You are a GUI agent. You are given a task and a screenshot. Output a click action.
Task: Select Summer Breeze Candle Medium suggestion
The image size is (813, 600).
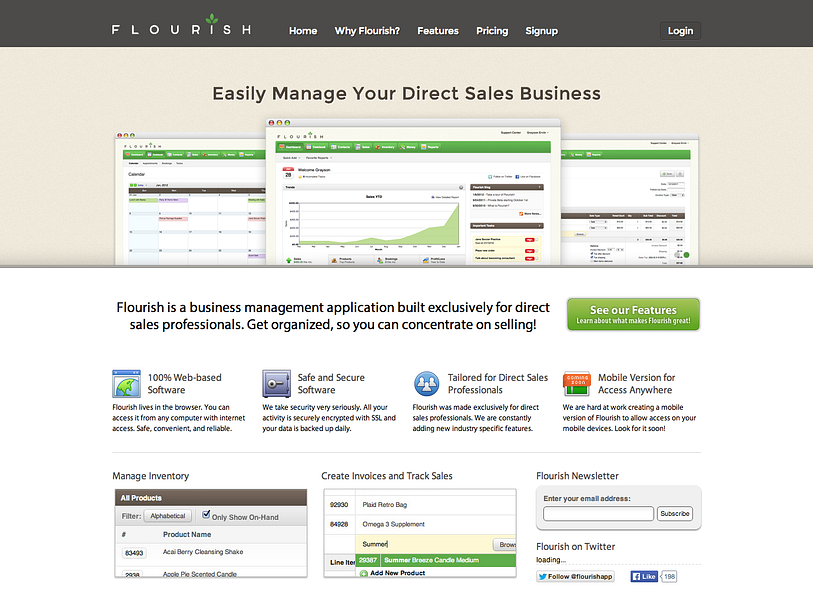[x=436, y=560]
